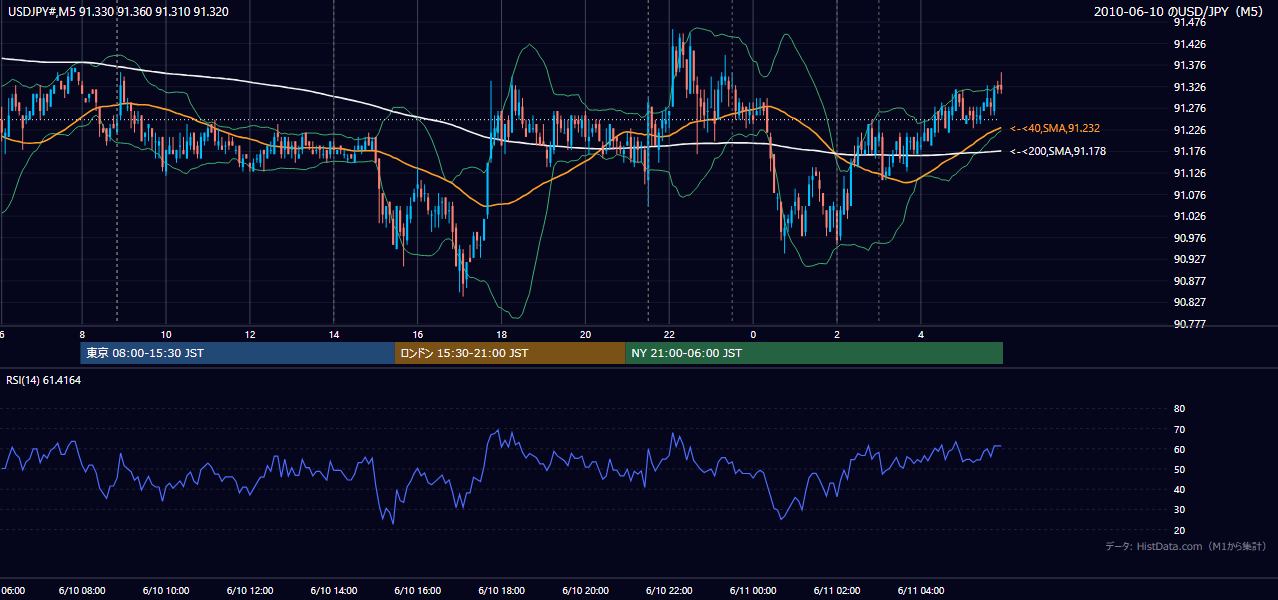Image resolution: width=1278 pixels, height=600 pixels.
Task: Click the RSI(14) 61.4164 indicator label
Action: (44, 380)
